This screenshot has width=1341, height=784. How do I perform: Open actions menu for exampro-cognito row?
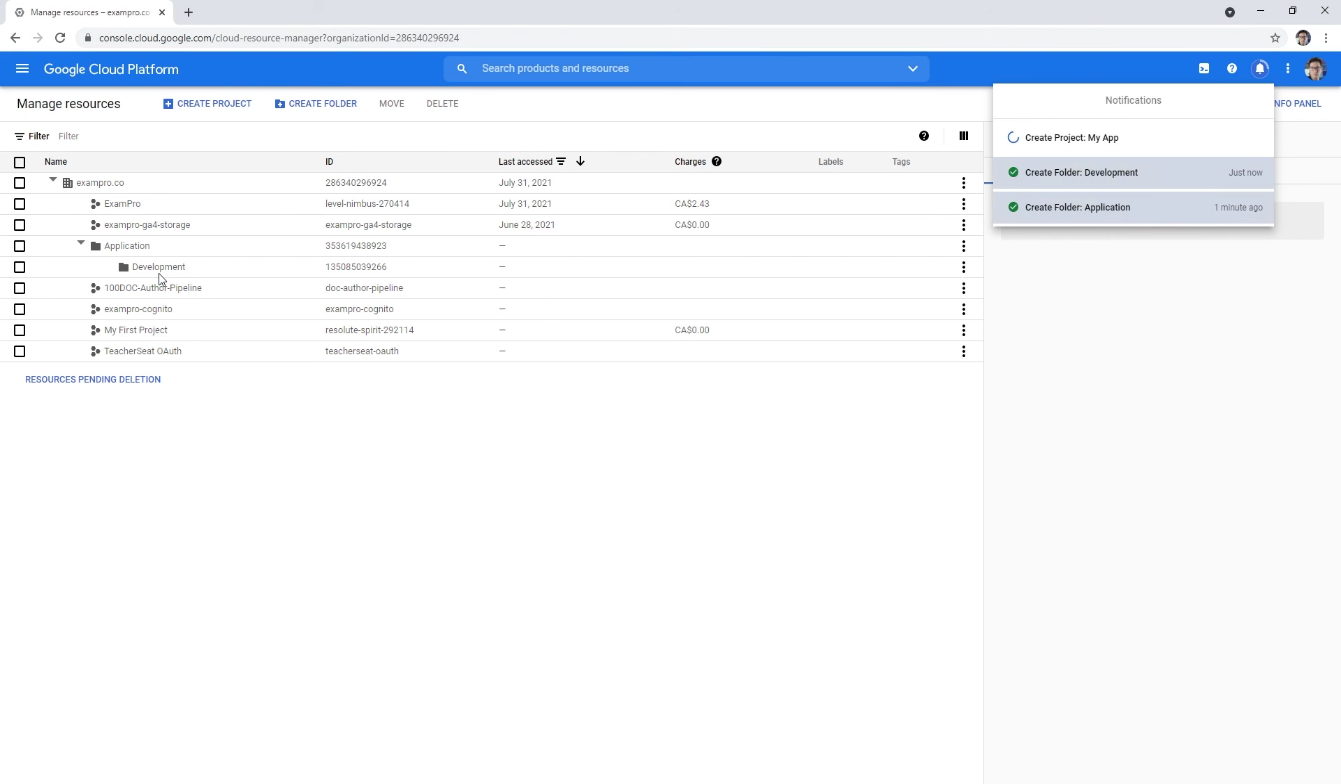click(964, 309)
